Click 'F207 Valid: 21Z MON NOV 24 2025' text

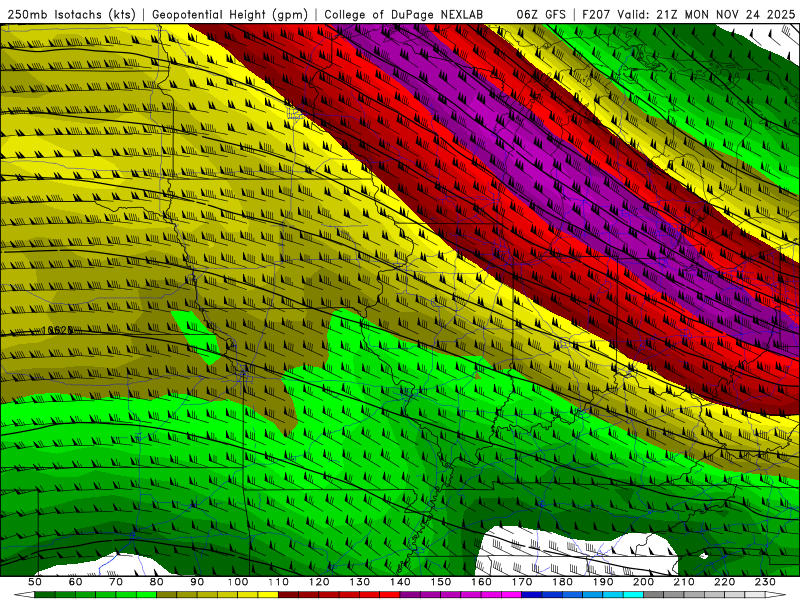[688, 14]
